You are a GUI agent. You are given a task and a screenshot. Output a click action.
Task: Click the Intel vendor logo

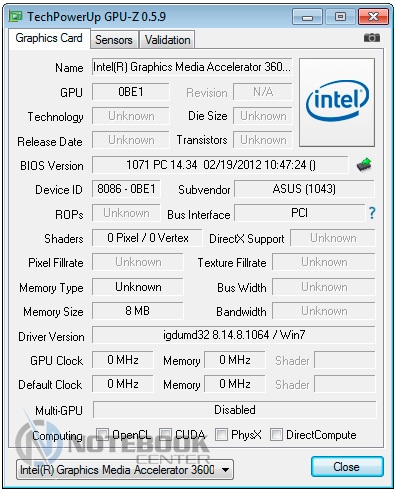(337, 102)
